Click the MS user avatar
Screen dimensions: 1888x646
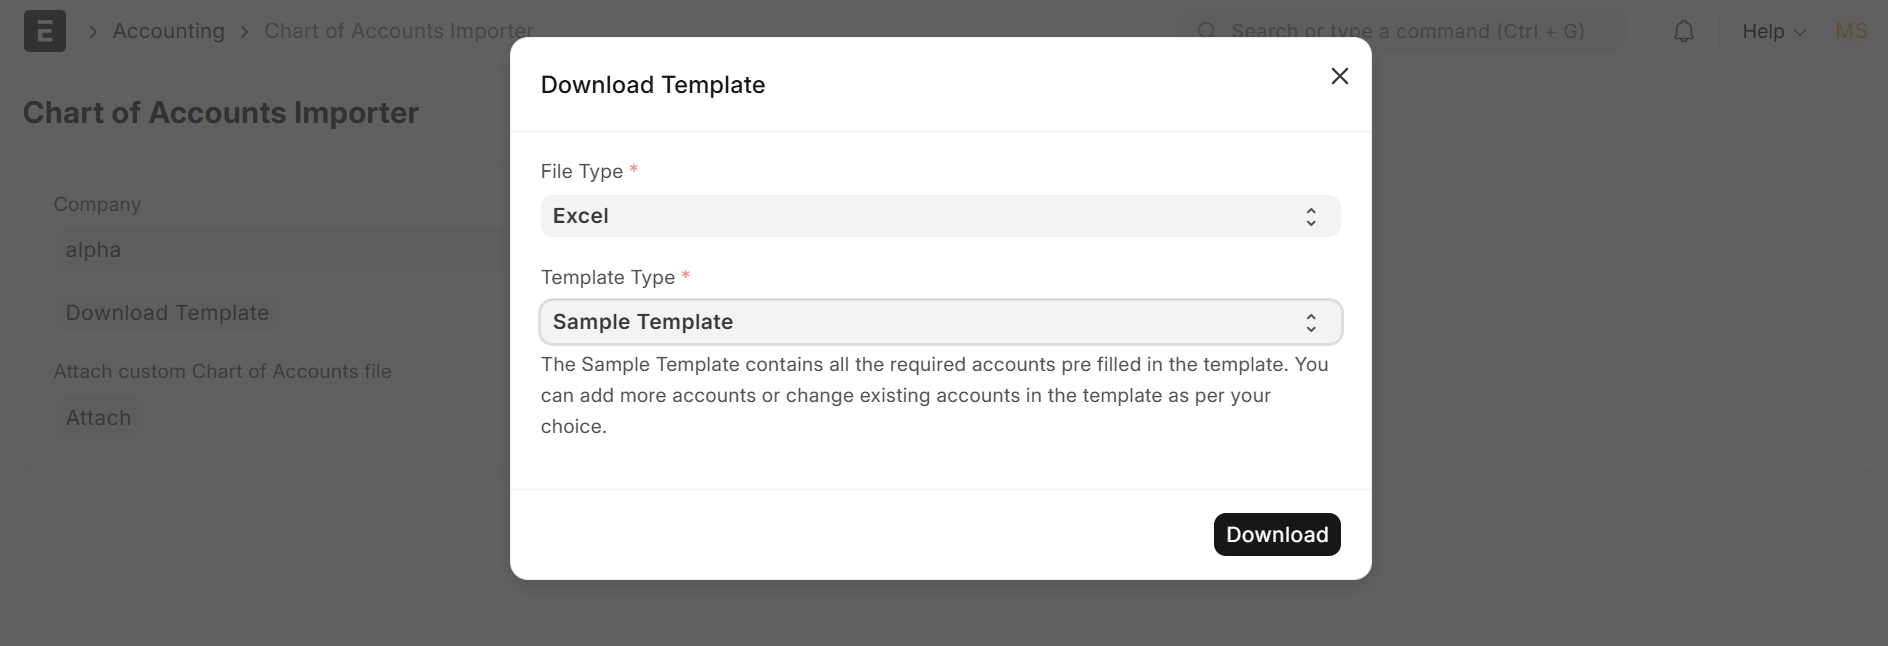pyautogui.click(x=1850, y=31)
